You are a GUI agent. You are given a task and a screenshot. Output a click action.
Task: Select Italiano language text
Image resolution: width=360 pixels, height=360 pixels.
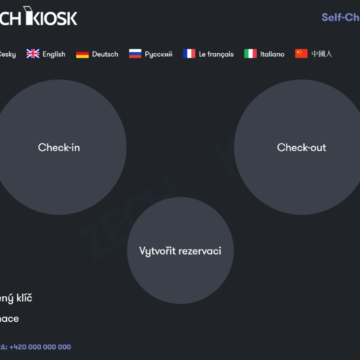tap(272, 54)
